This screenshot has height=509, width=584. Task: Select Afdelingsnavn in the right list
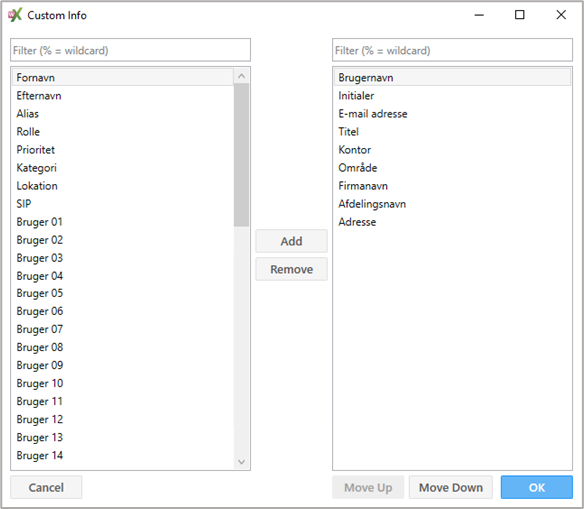click(x=452, y=204)
